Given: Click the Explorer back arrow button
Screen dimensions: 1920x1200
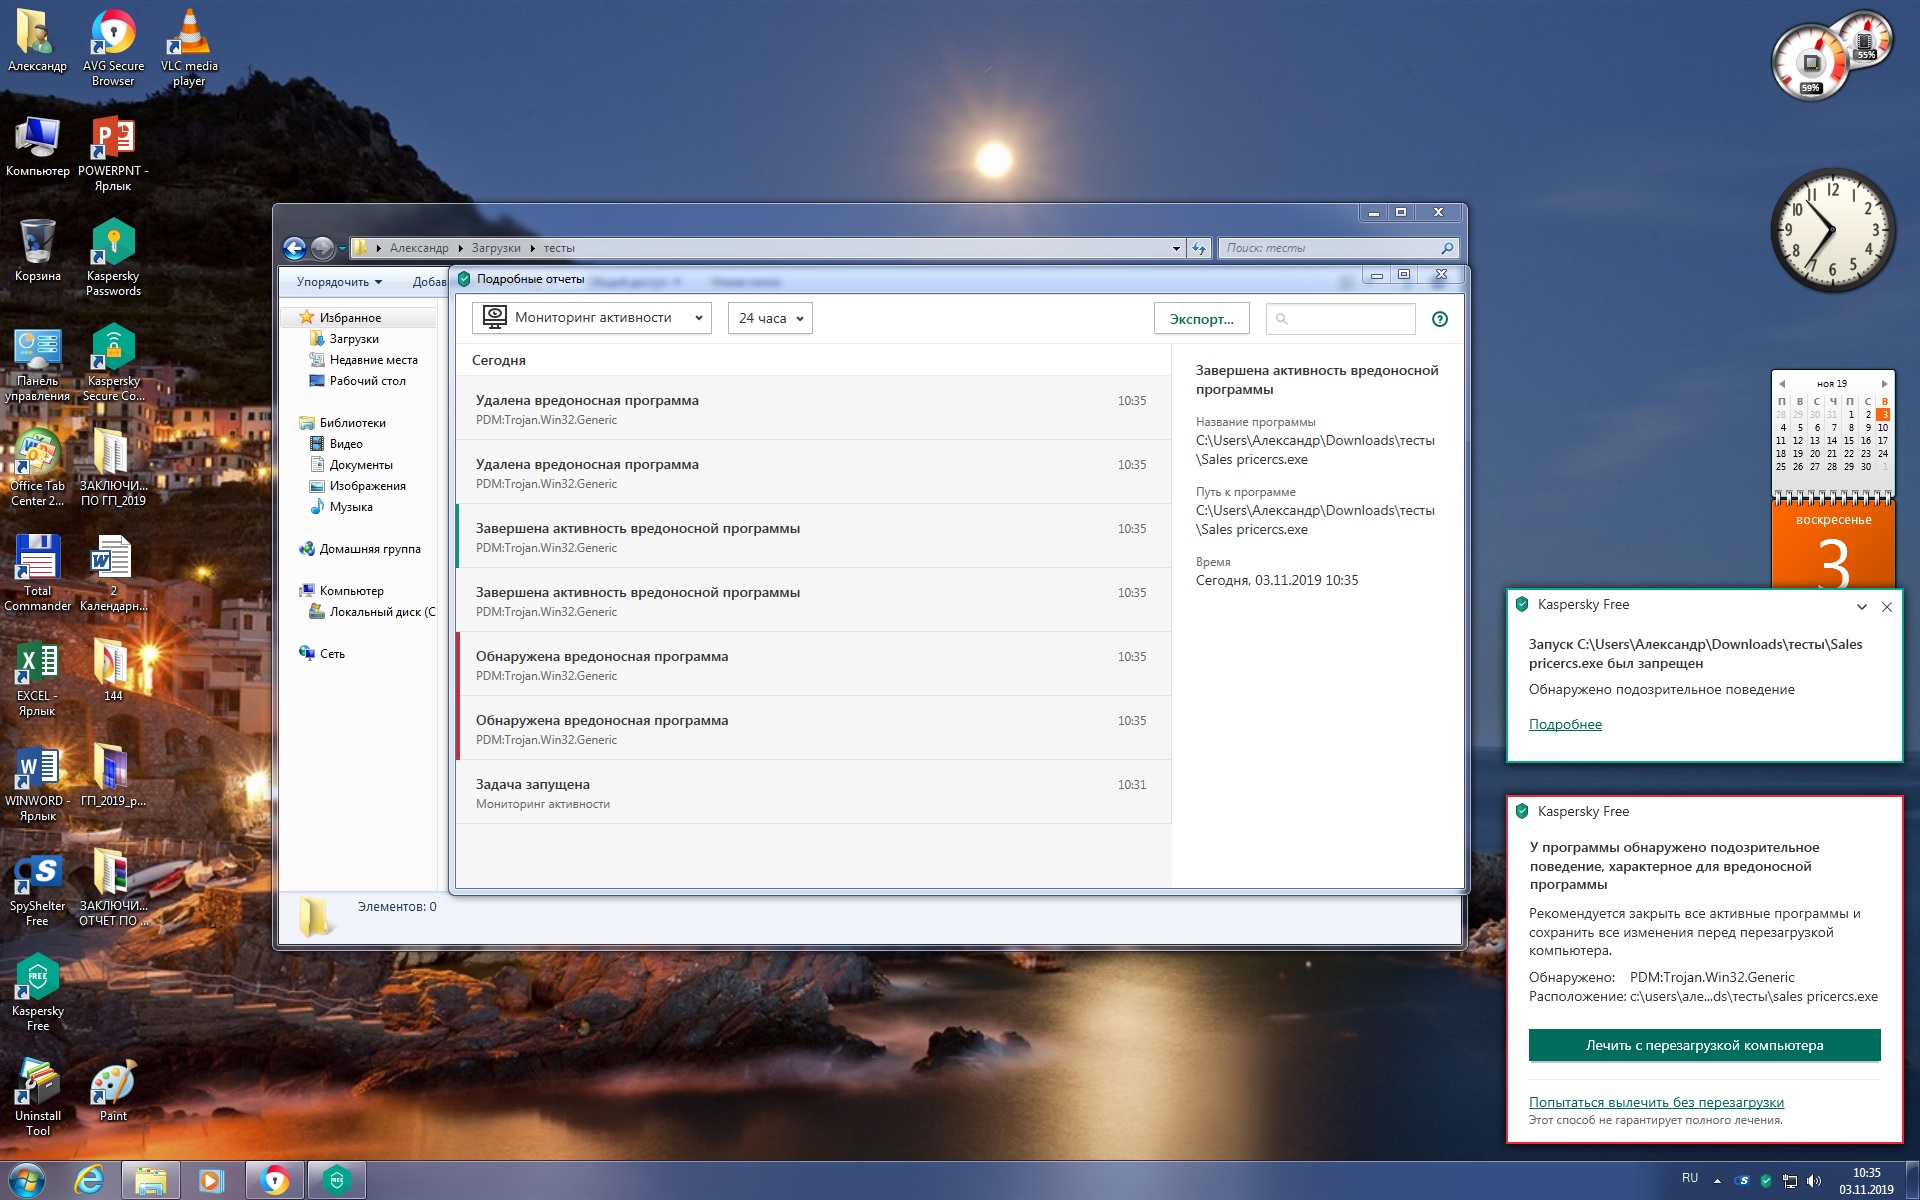Looking at the screenshot, I should (x=294, y=248).
